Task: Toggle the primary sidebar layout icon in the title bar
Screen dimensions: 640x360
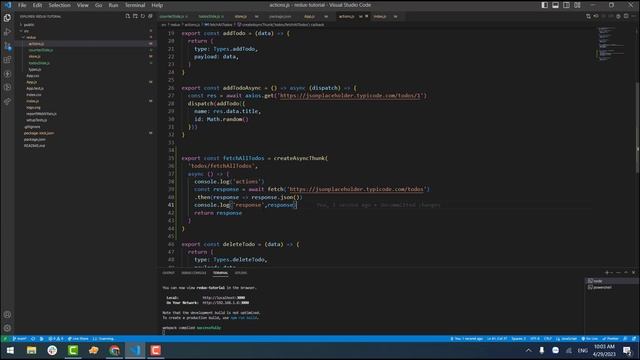Action: tap(544, 5)
